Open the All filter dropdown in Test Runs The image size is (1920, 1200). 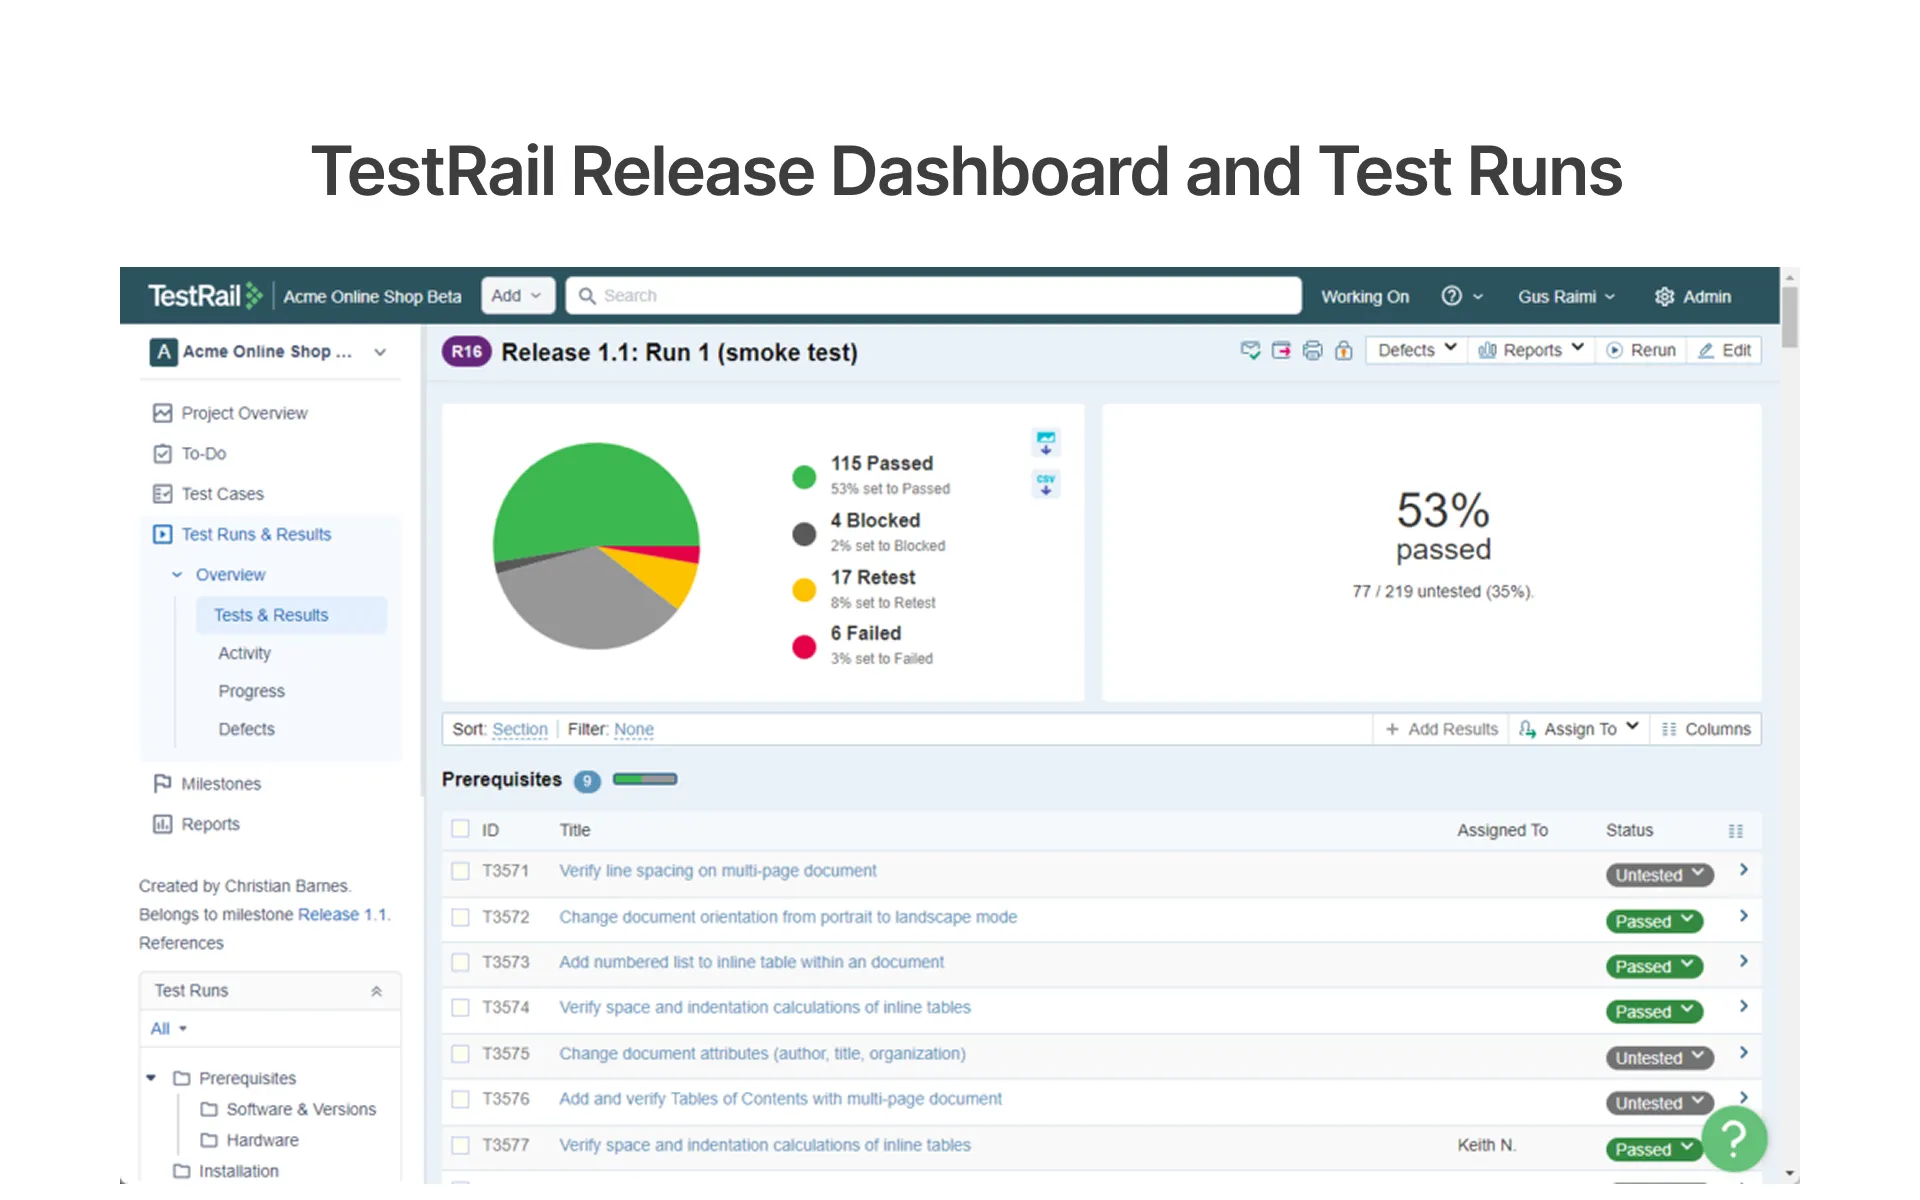169,1028
